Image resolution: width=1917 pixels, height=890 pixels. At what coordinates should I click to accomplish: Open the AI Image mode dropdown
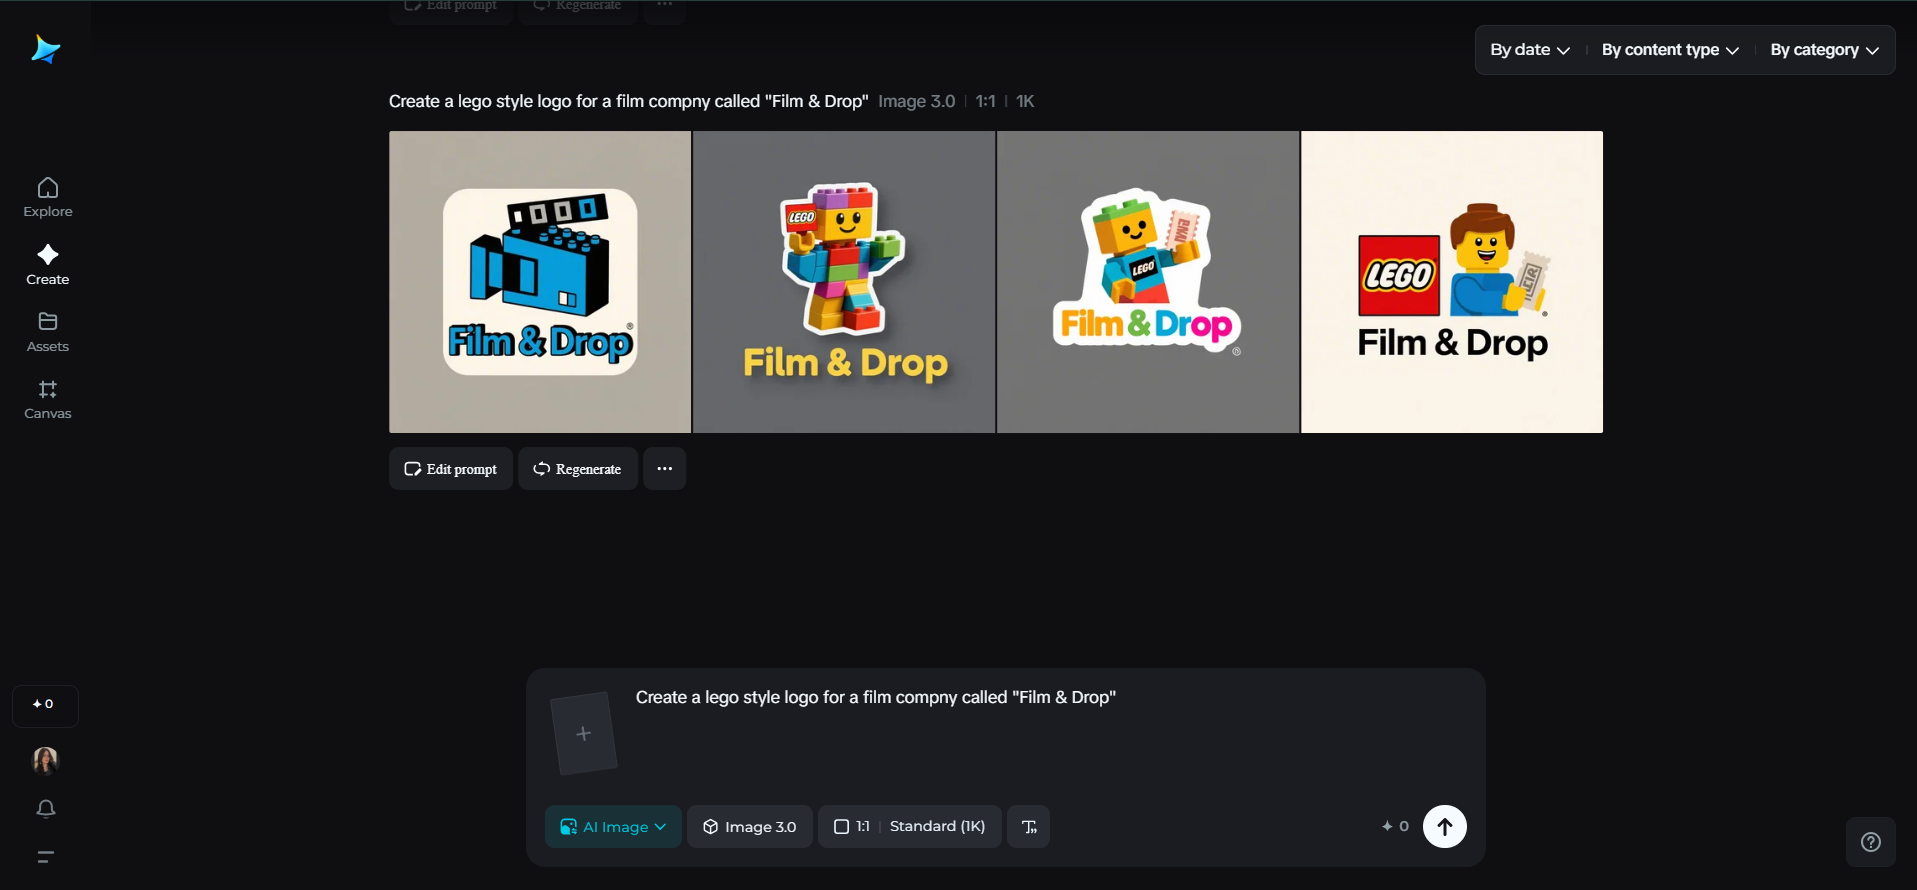point(613,826)
